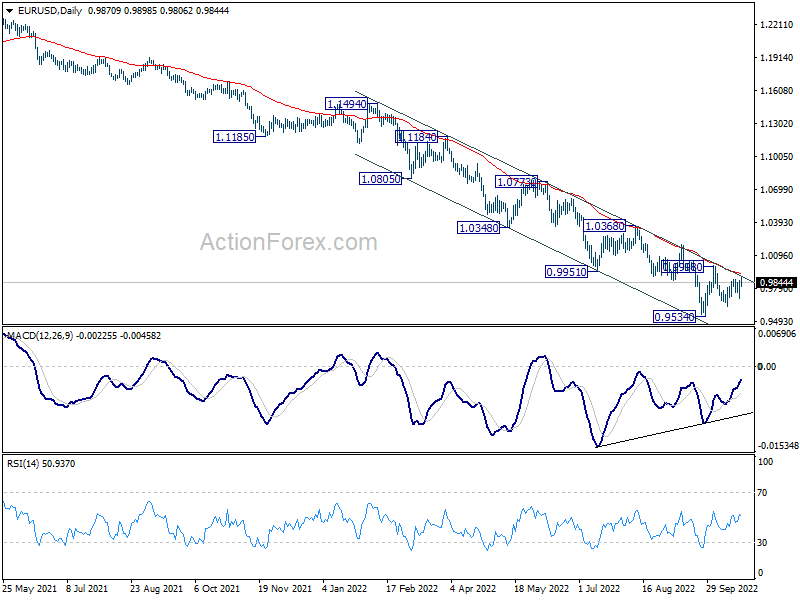
Task: Click the 1.22110 price axis value
Action: pyautogui.click(x=776, y=24)
